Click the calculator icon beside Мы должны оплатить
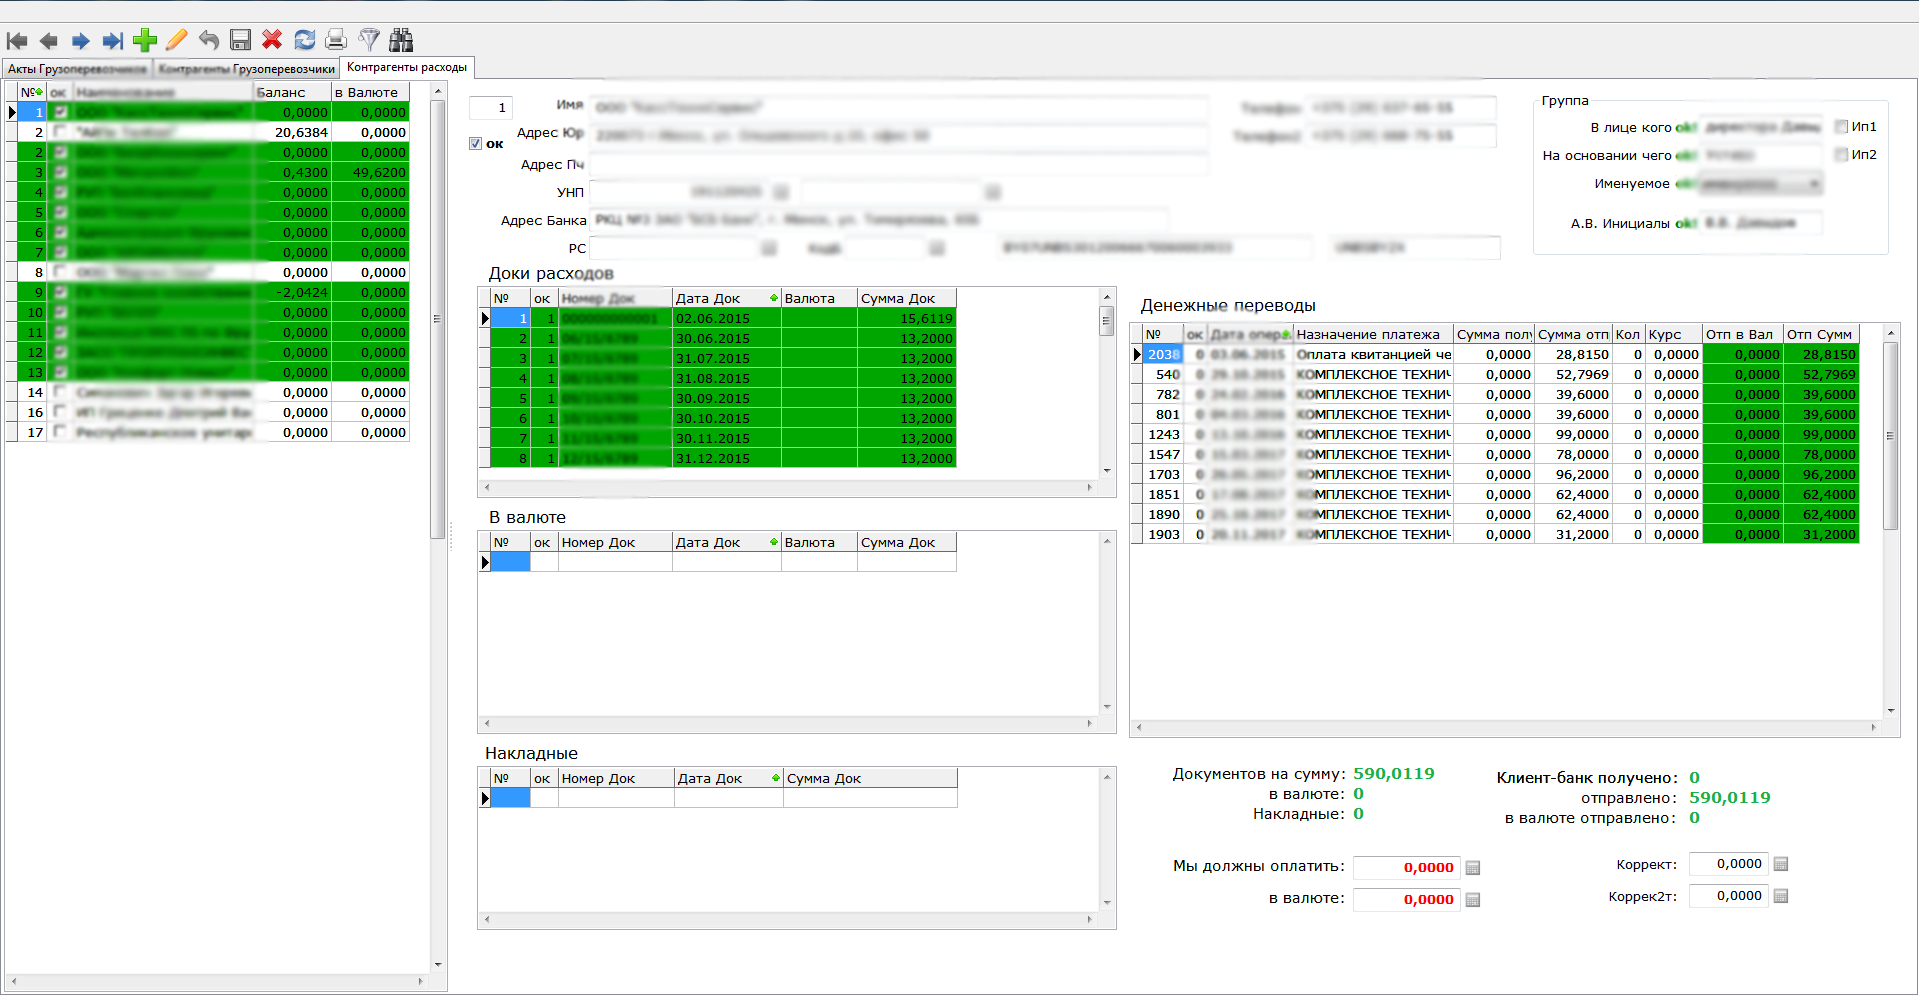Screen dimensions: 1919x996 (1473, 868)
